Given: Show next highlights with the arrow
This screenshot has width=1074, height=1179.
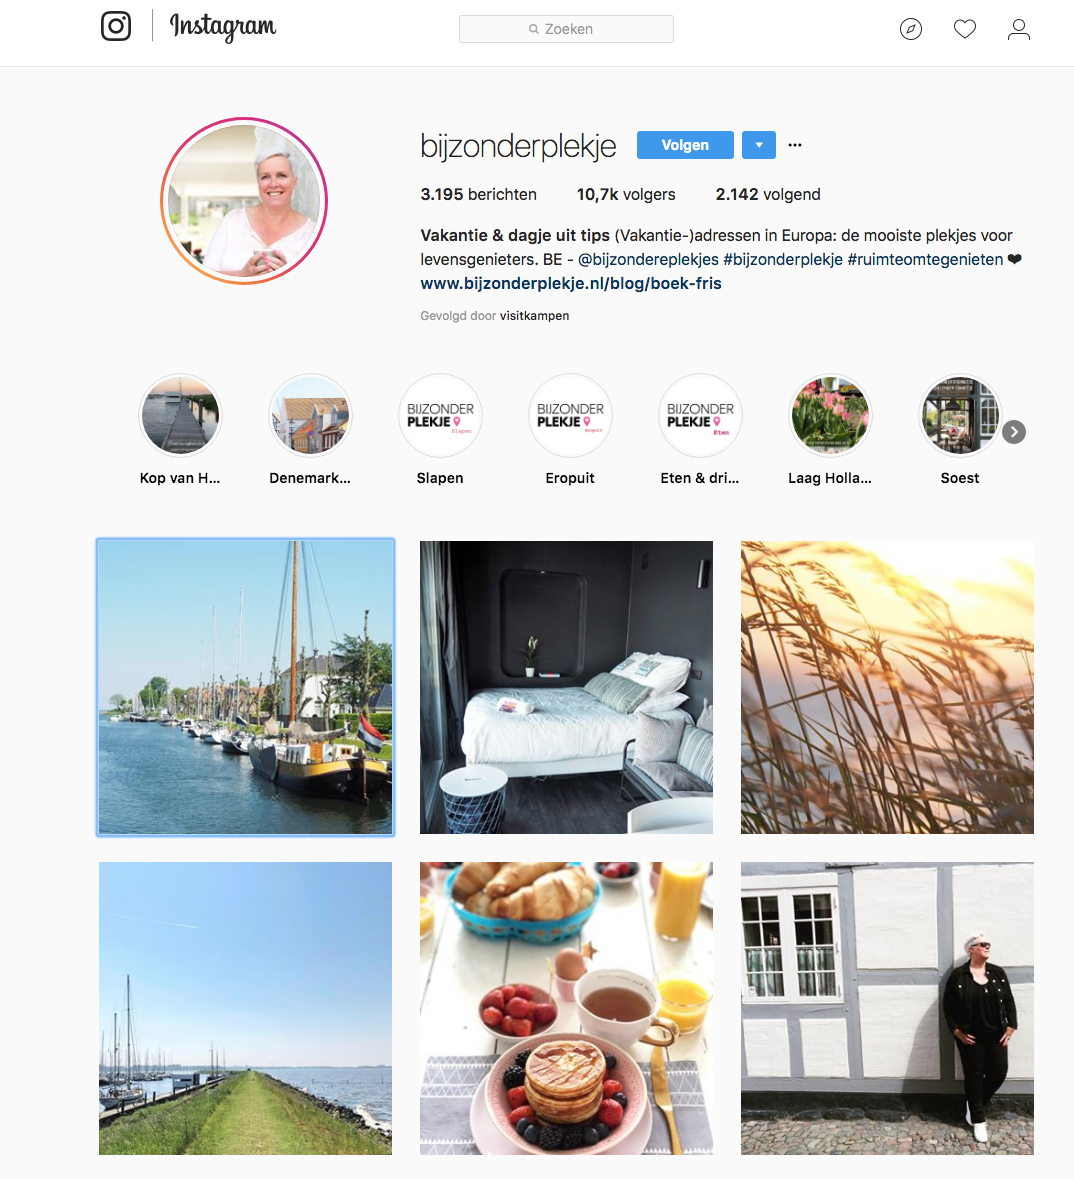Looking at the screenshot, I should 1014,432.
